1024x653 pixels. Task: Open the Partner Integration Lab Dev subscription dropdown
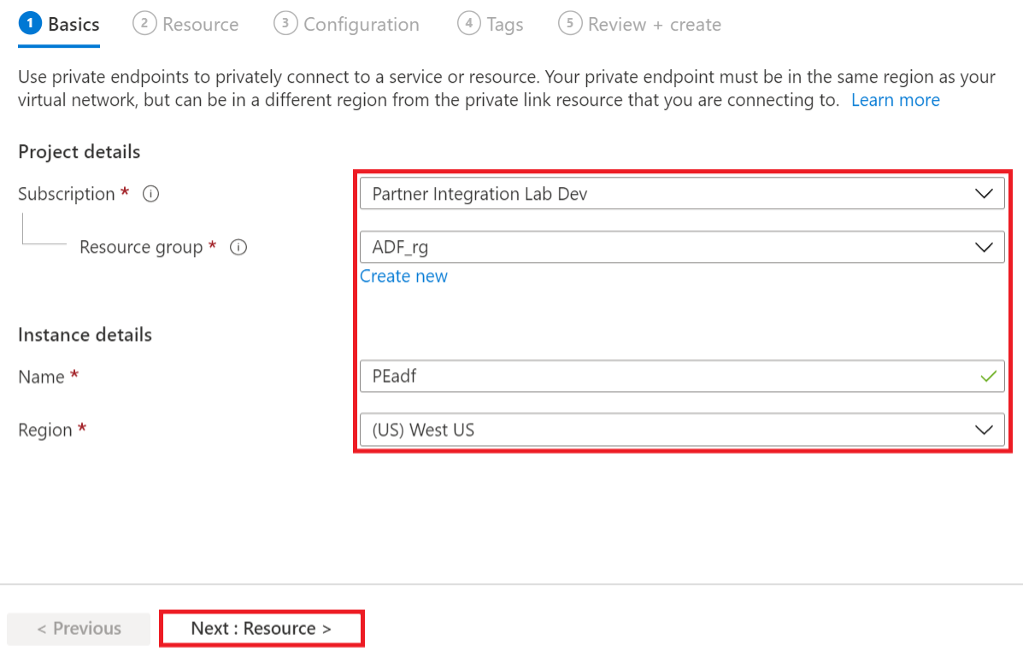click(x=680, y=194)
